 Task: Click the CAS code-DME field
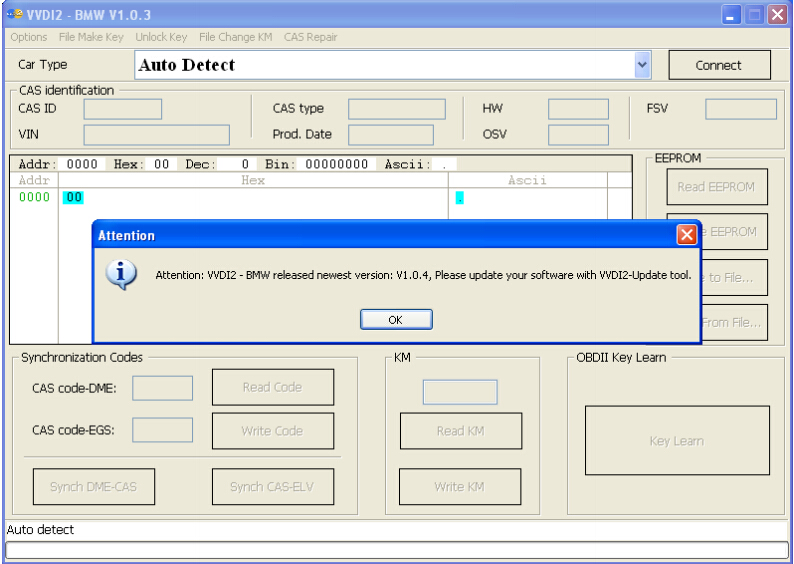pyautogui.click(x=163, y=388)
